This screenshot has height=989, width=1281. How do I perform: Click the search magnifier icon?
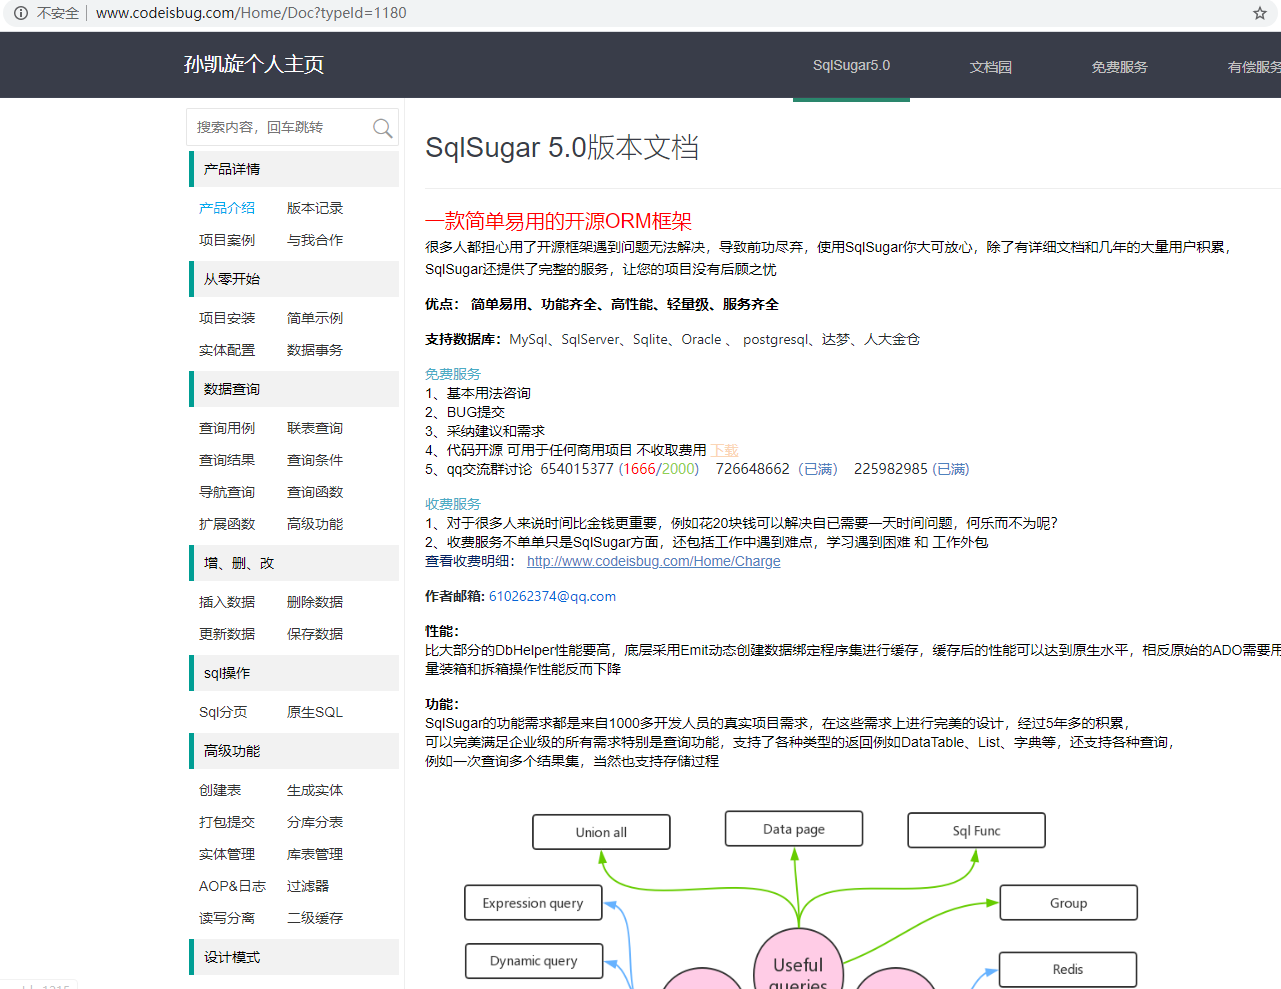pos(382,128)
